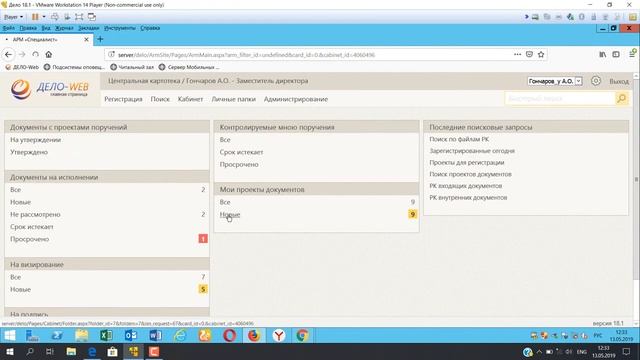Screen dimensions: 640x360
Task: Open Outlook from the guest taskbar
Action: 131,336
